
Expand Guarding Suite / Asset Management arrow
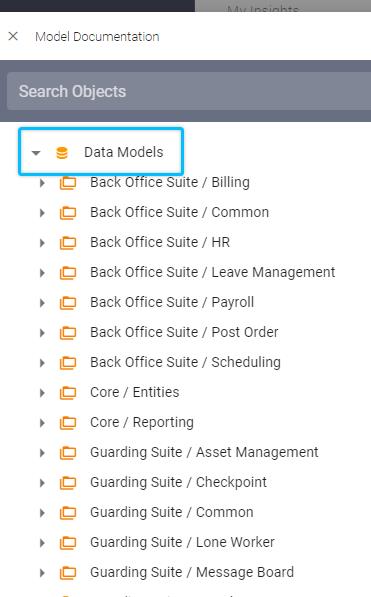[42, 453]
